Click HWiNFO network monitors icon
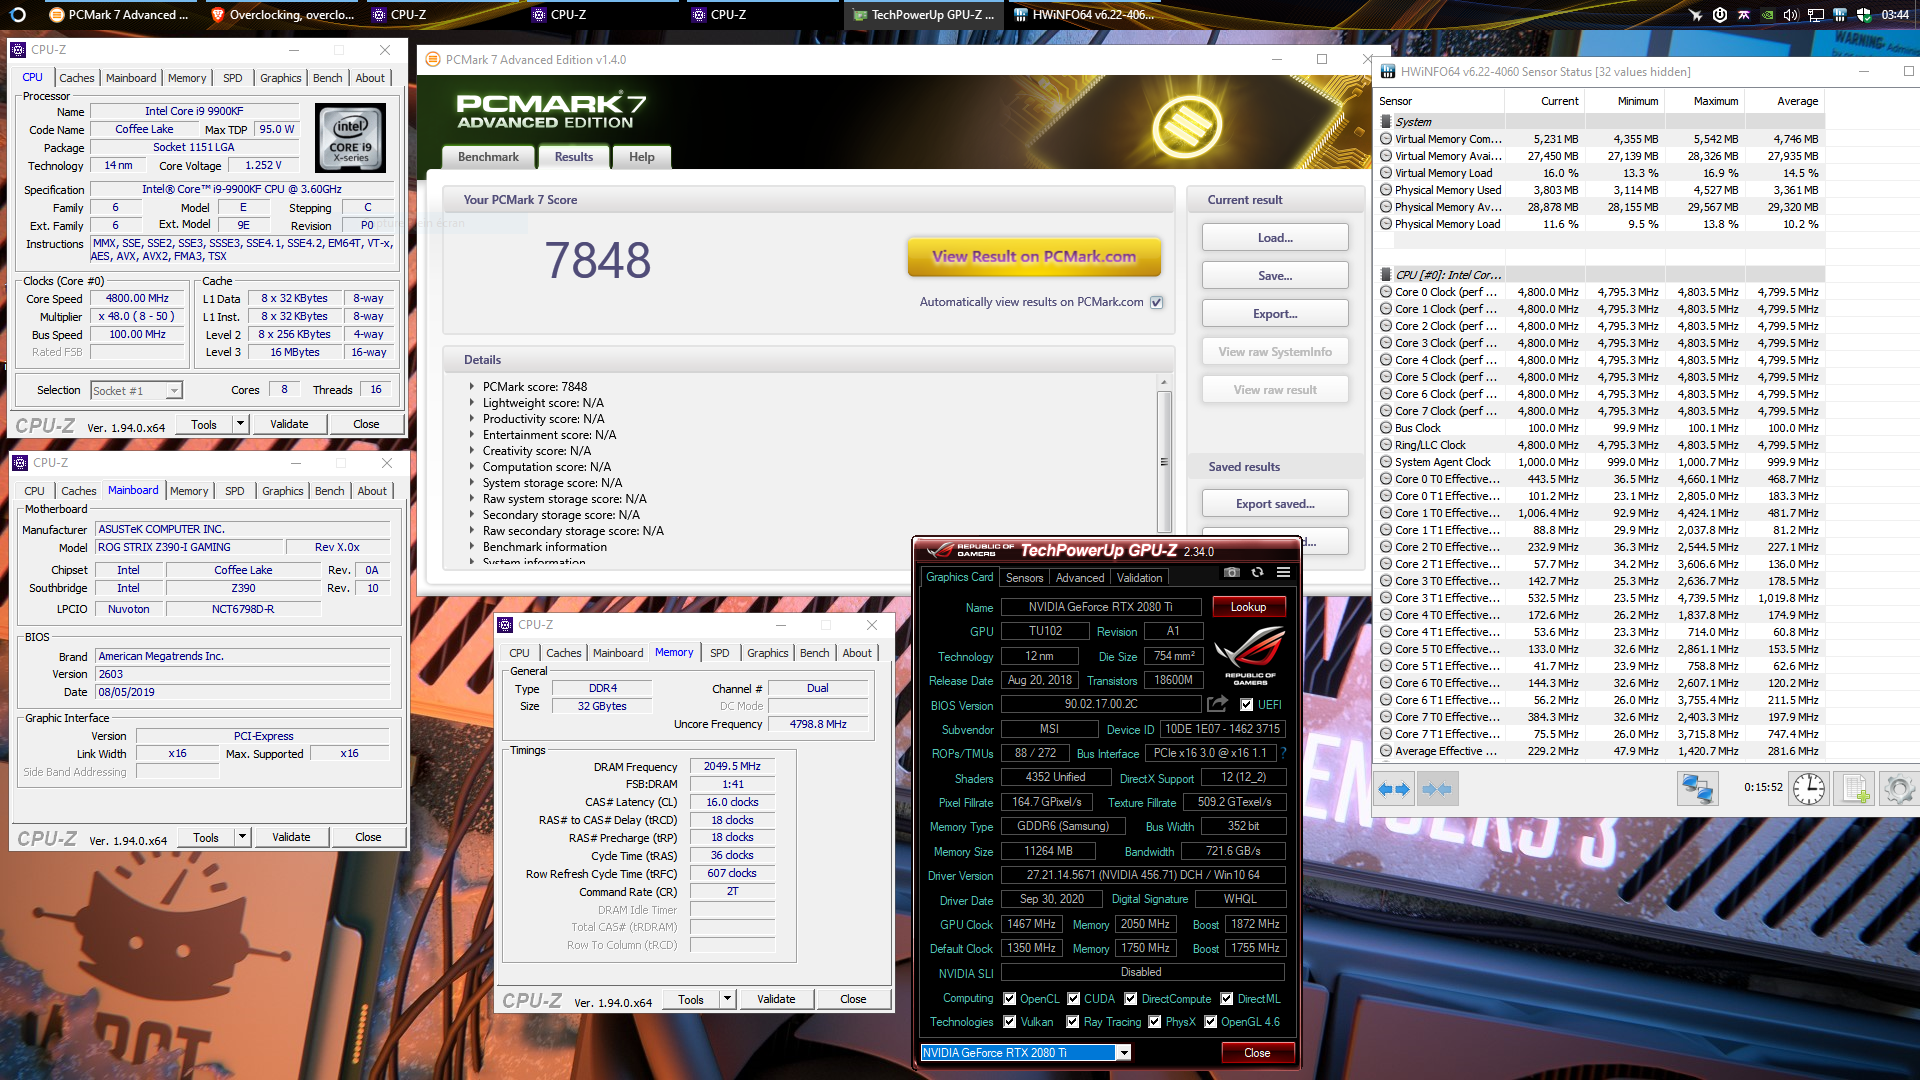1920x1080 pixels. coord(1697,789)
